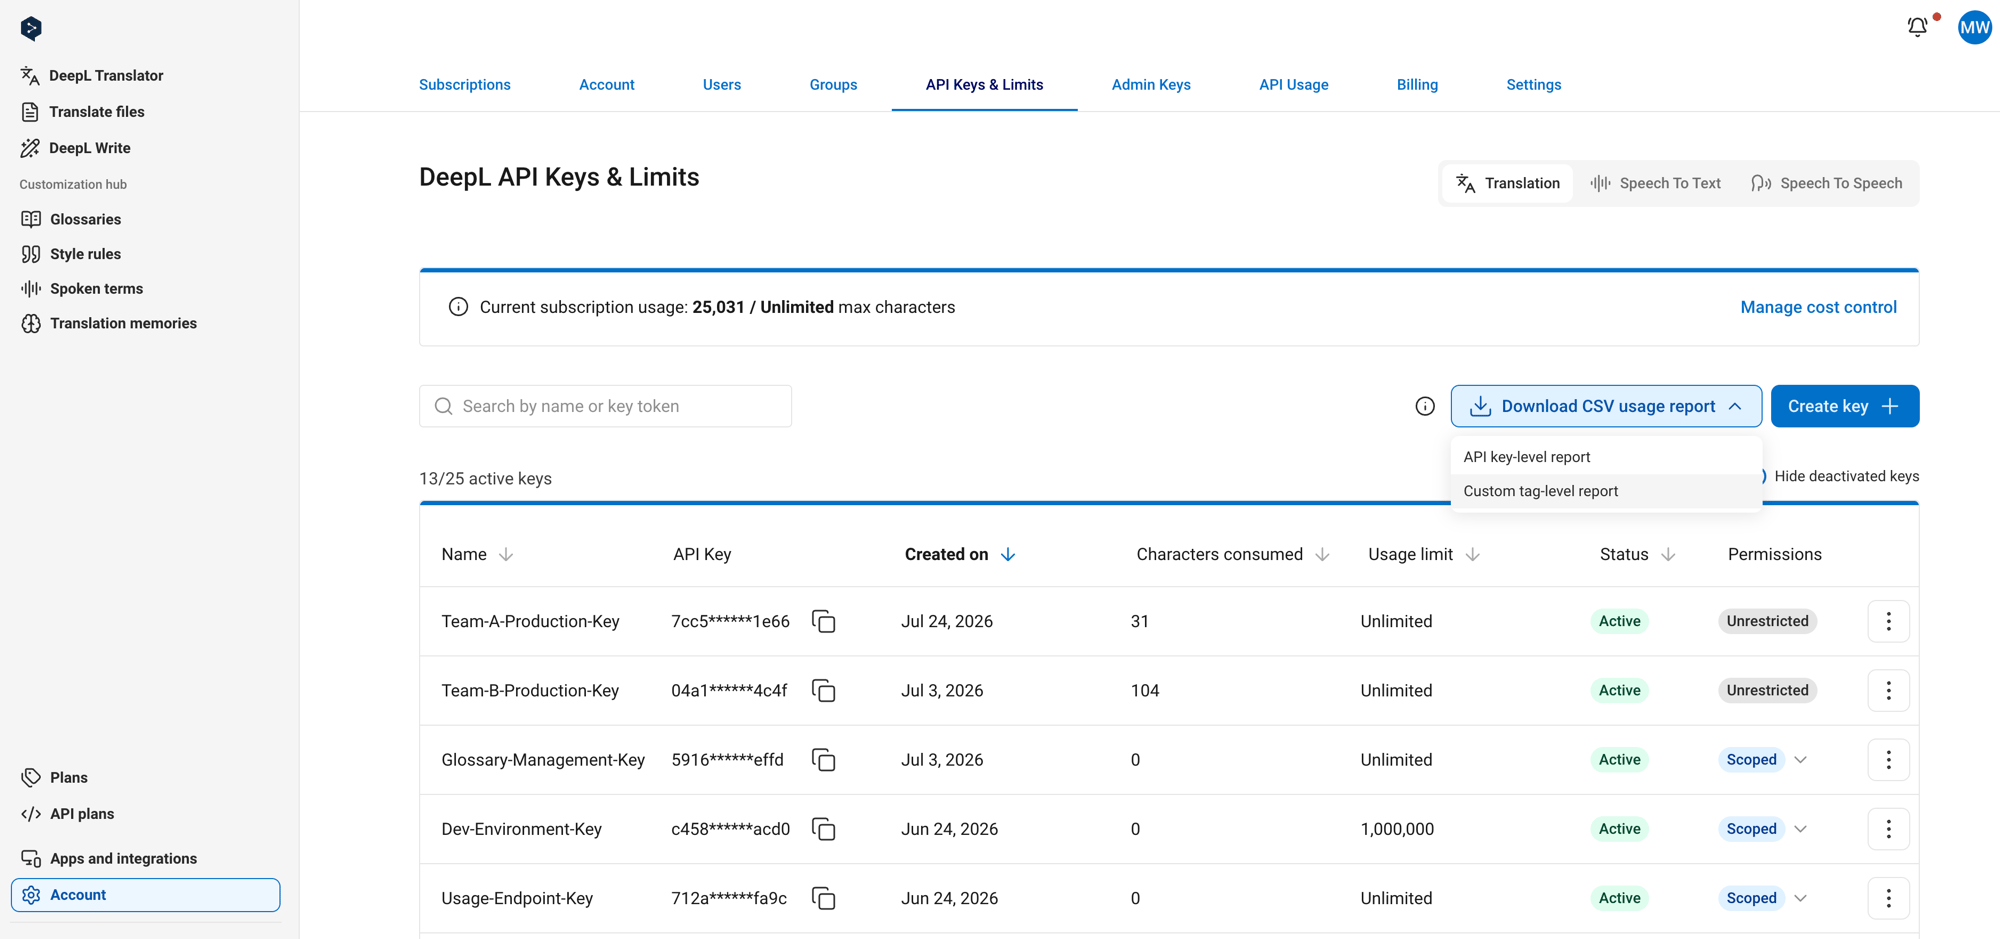
Task: Sort by Status arrow
Action: pos(1668,554)
